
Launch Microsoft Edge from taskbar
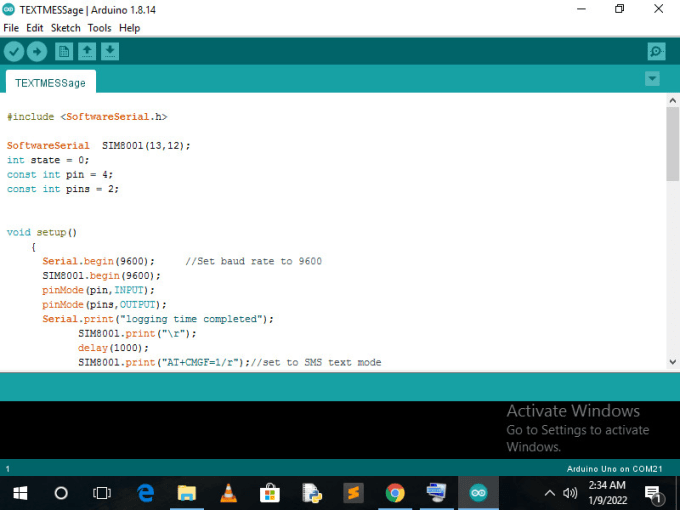pos(145,493)
